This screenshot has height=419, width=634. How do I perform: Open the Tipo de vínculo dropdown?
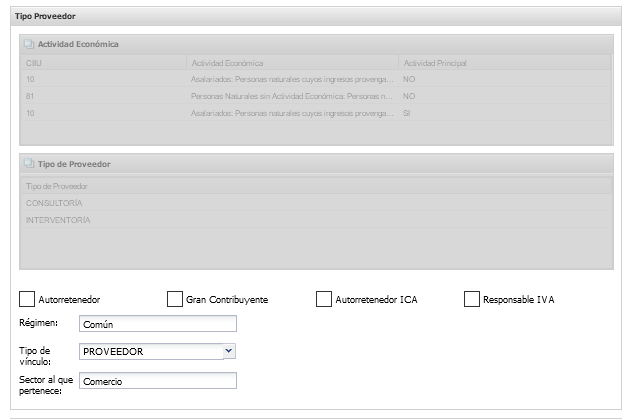pyautogui.click(x=229, y=351)
